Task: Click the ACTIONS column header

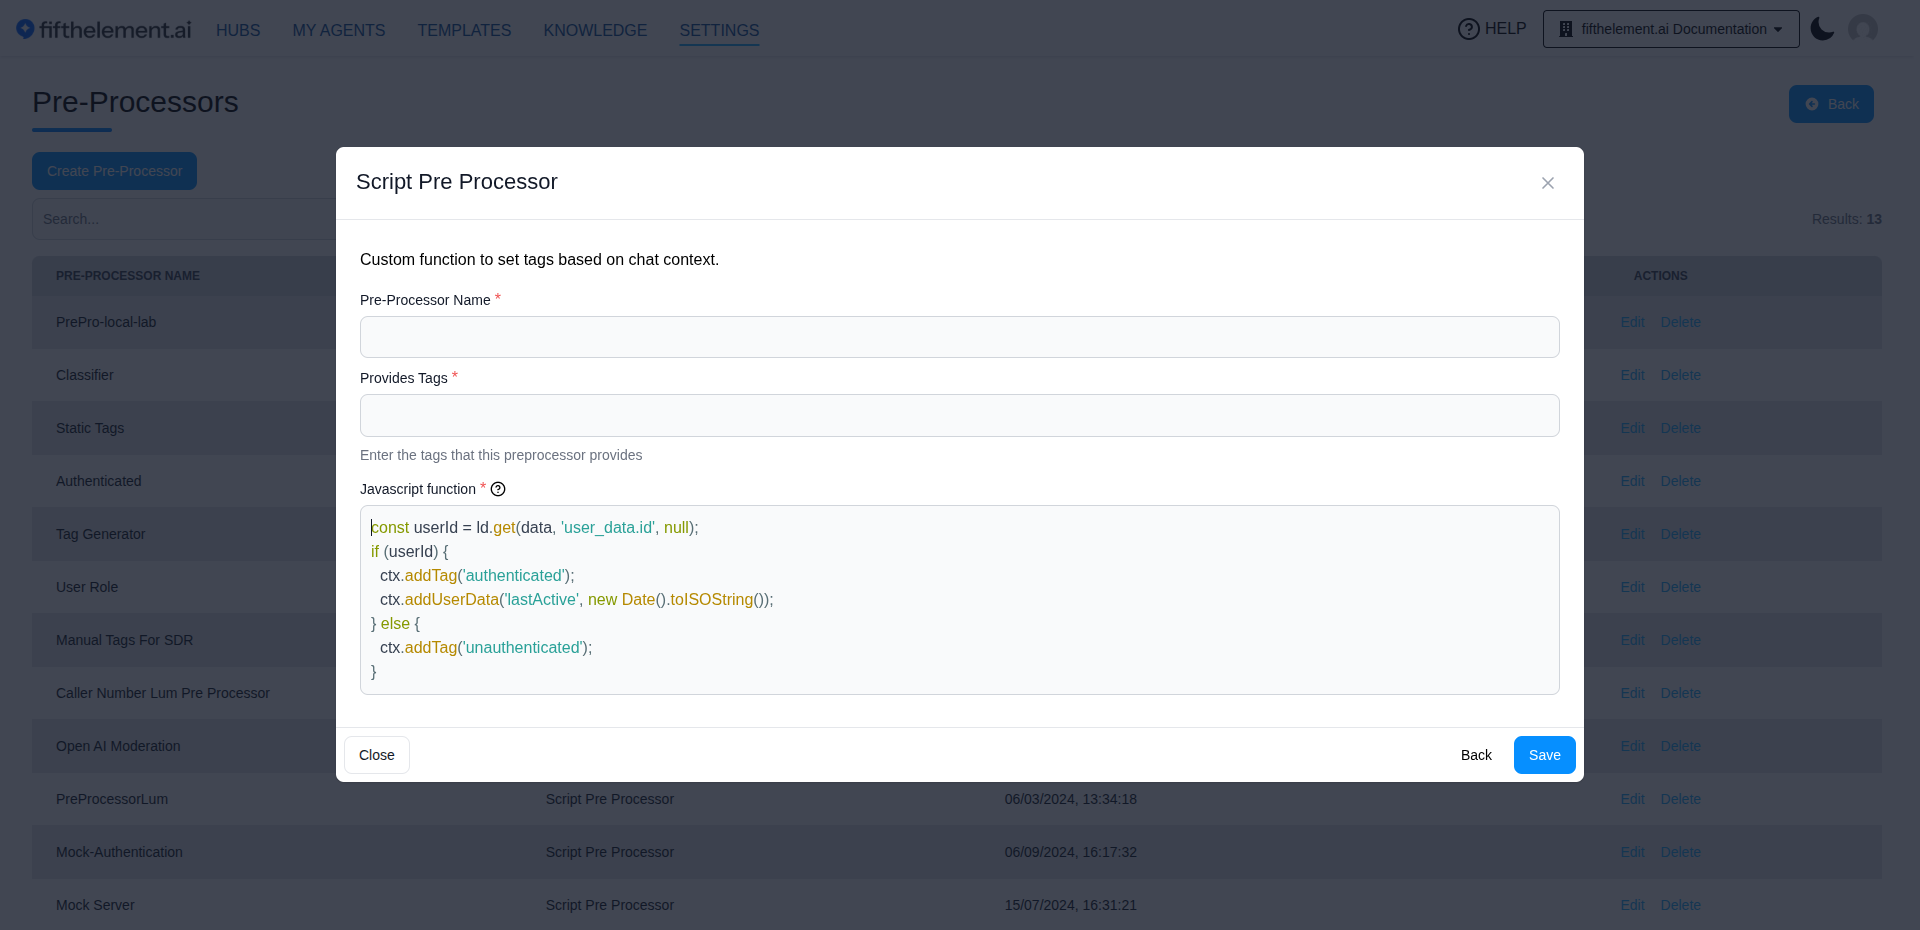Action: 1660,276
